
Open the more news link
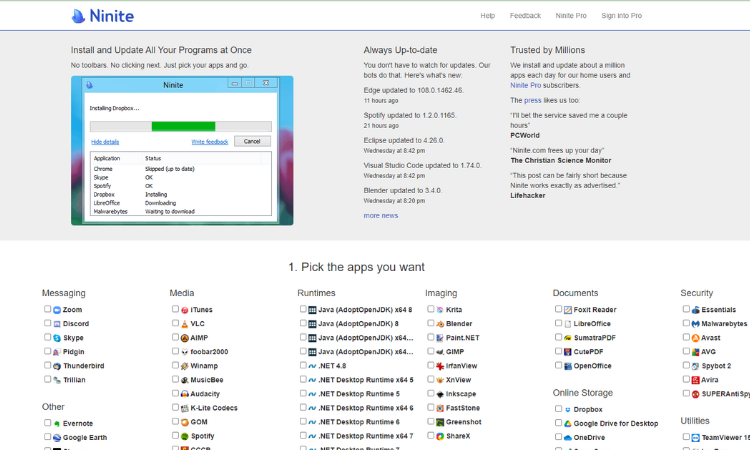point(380,216)
